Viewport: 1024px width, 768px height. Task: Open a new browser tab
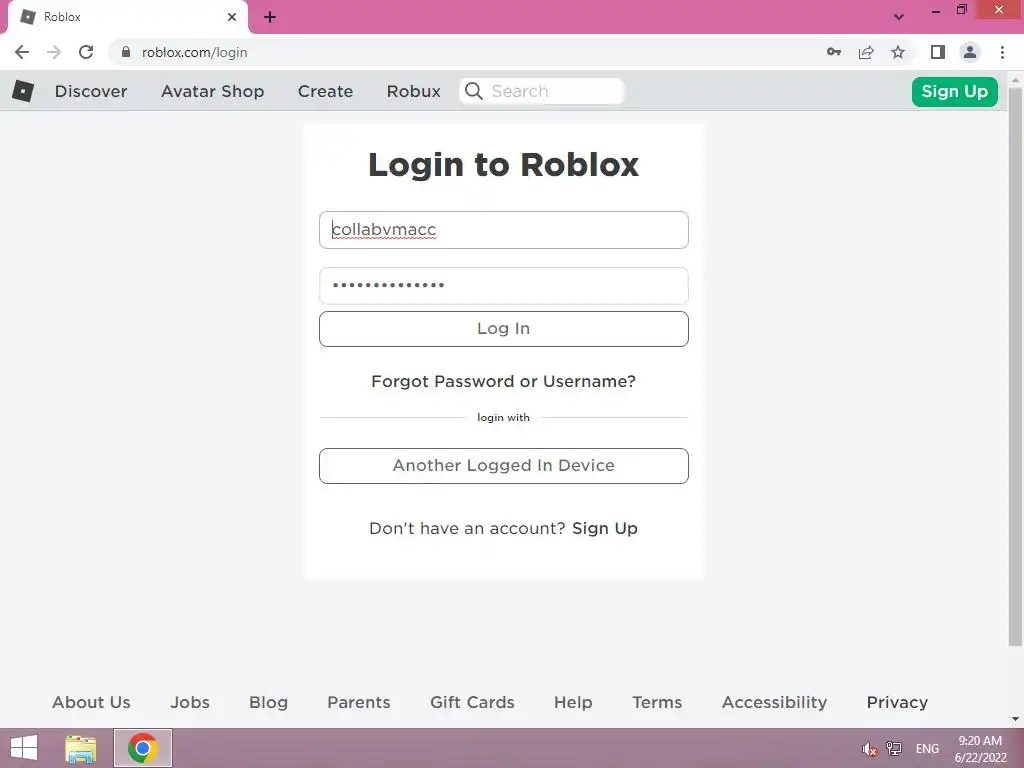(x=270, y=17)
